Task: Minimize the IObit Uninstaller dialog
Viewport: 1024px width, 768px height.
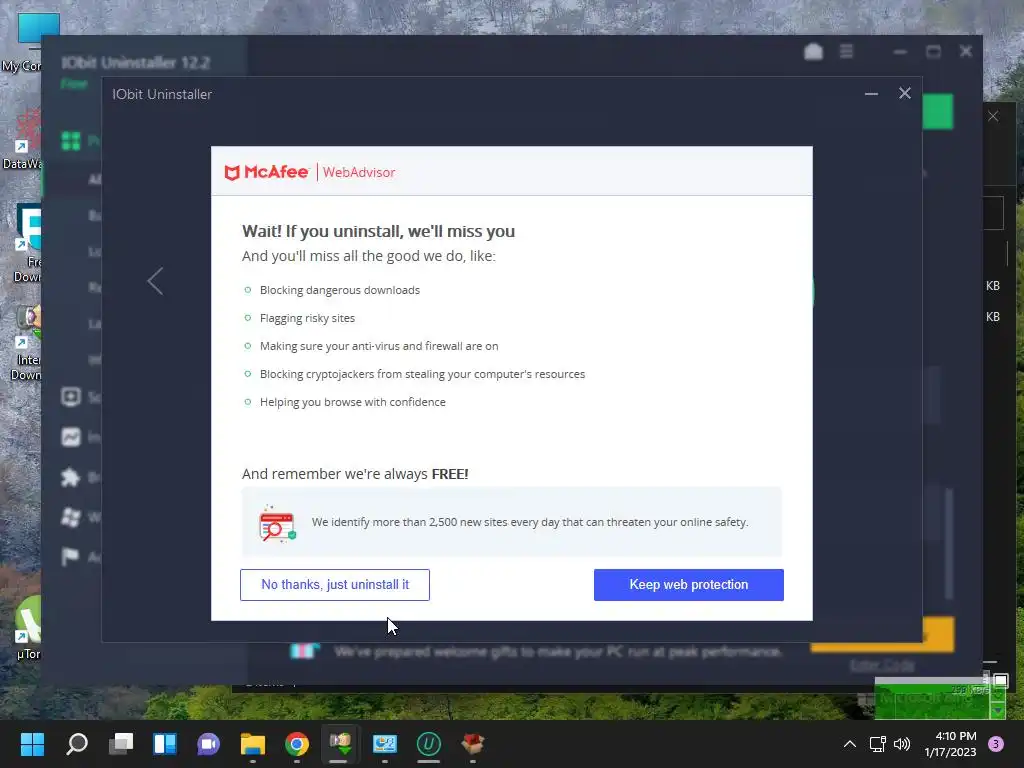Action: (x=871, y=93)
